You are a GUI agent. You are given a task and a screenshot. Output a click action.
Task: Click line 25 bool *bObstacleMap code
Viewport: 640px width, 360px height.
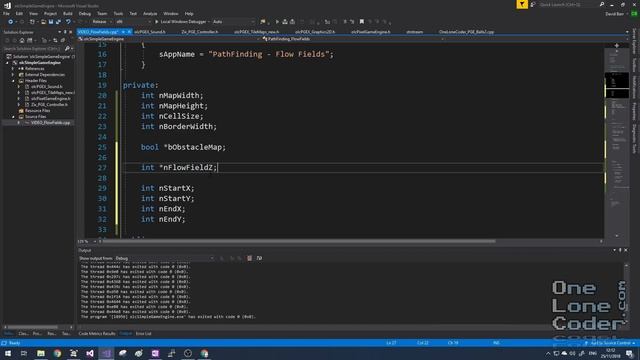(x=183, y=147)
